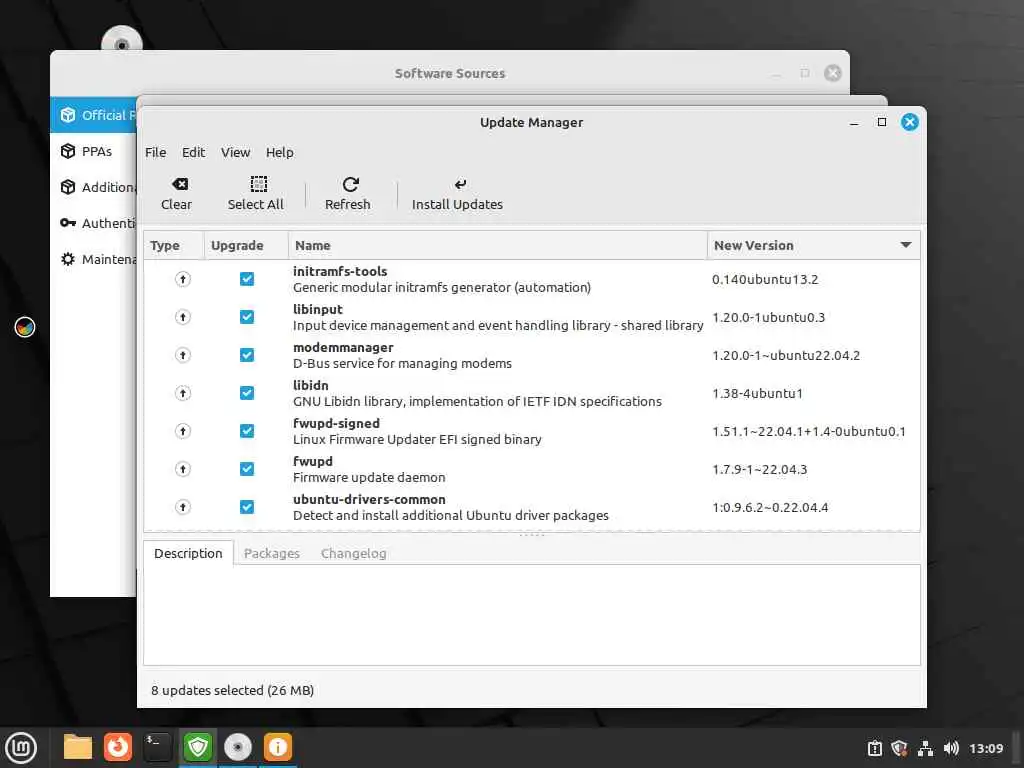
Task: Open the Terminal from the taskbar
Action: click(x=157, y=747)
